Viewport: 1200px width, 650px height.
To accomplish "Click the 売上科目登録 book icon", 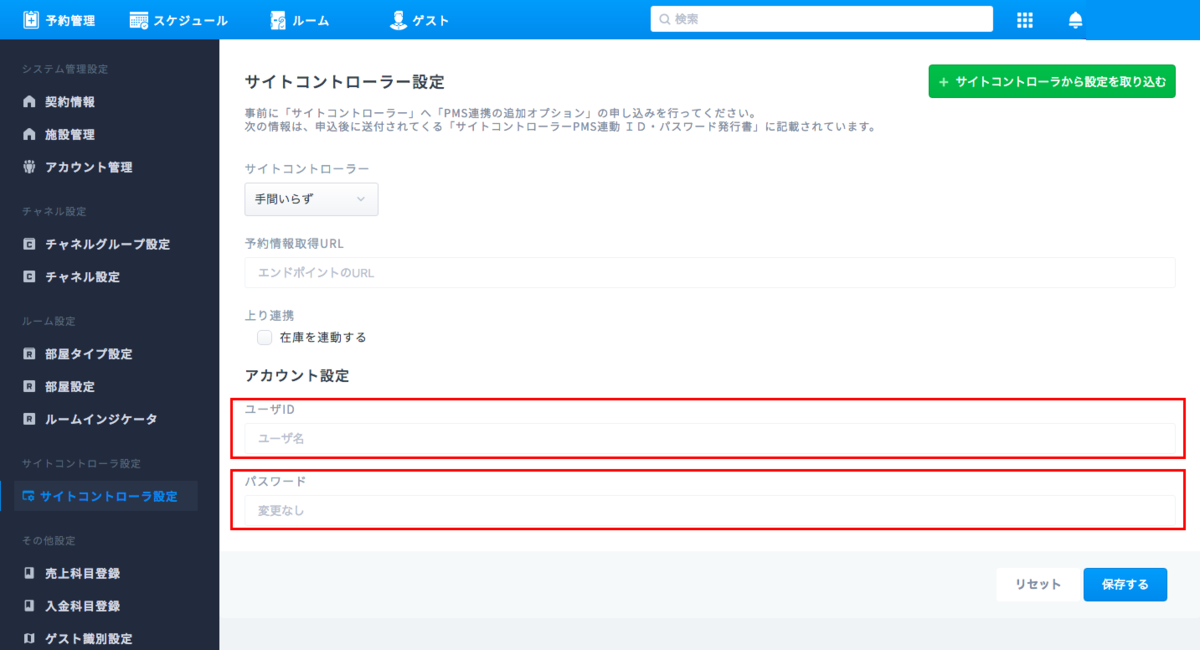I will click(x=29, y=573).
